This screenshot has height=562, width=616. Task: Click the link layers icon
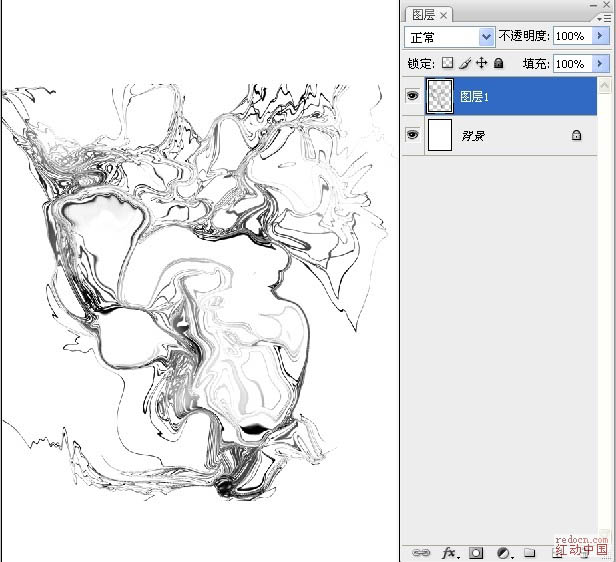coord(421,552)
